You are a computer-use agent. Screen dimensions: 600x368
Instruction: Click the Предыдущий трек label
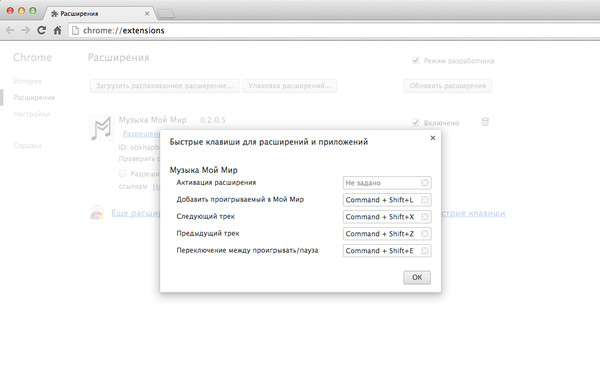pyautogui.click(x=208, y=233)
